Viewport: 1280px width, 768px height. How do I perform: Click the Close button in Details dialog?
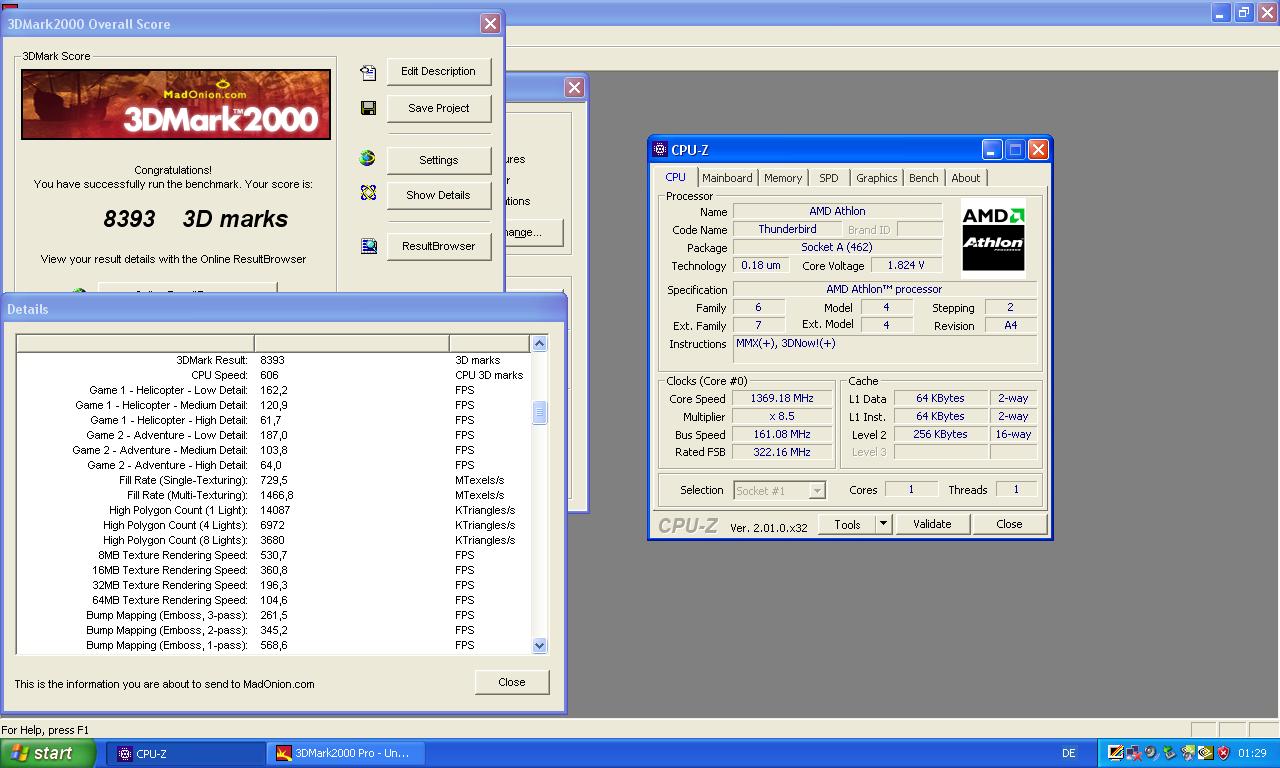[x=511, y=682]
